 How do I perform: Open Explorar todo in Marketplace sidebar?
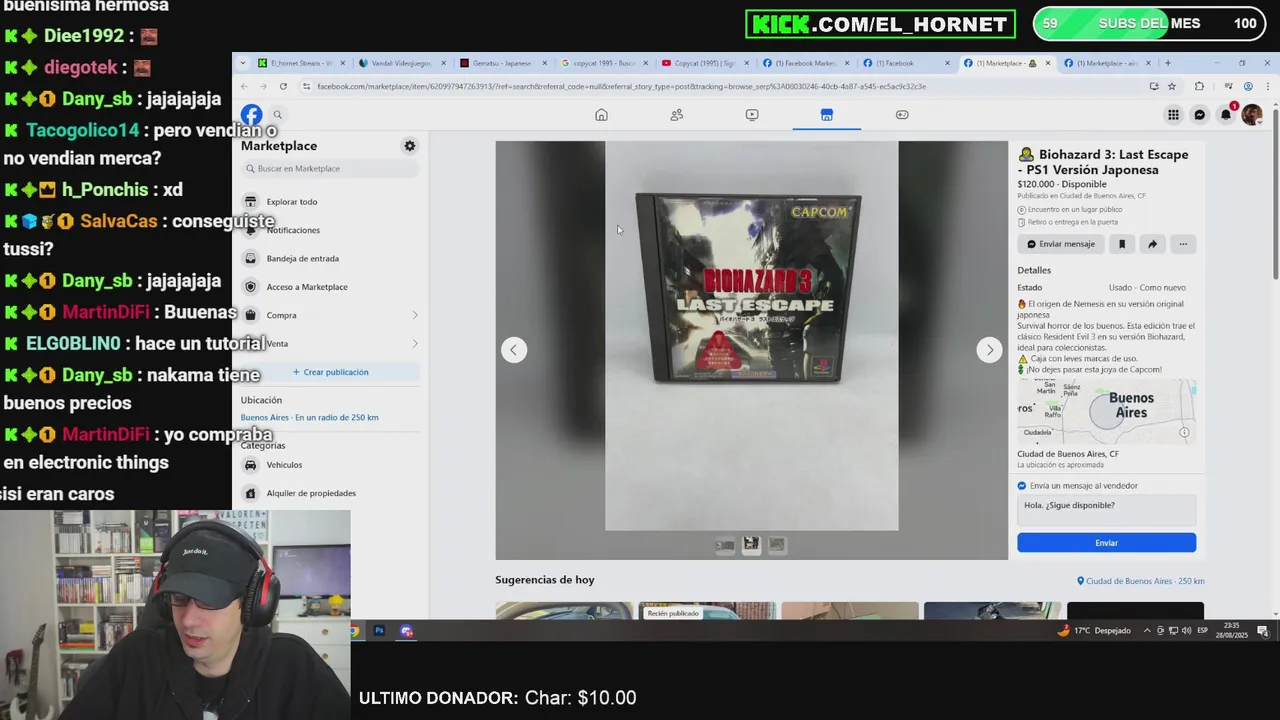(330, 202)
